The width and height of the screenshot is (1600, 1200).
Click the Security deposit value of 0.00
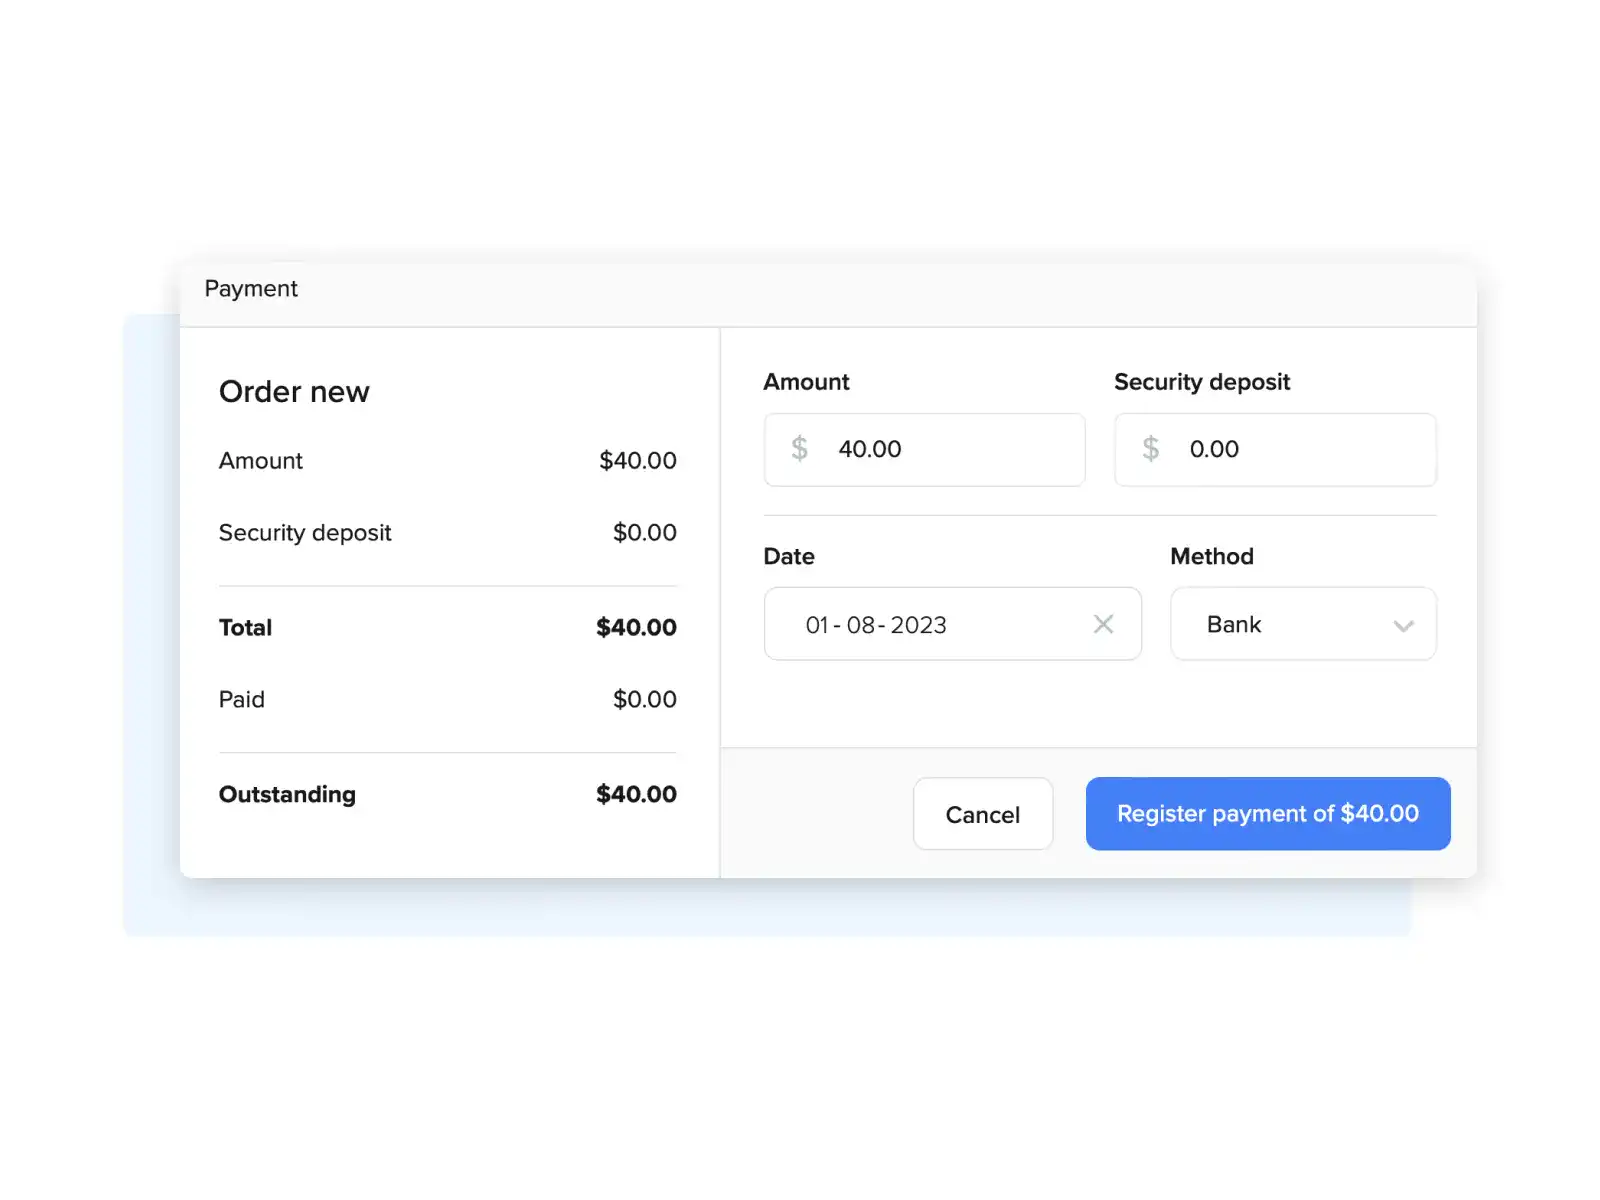point(1214,449)
